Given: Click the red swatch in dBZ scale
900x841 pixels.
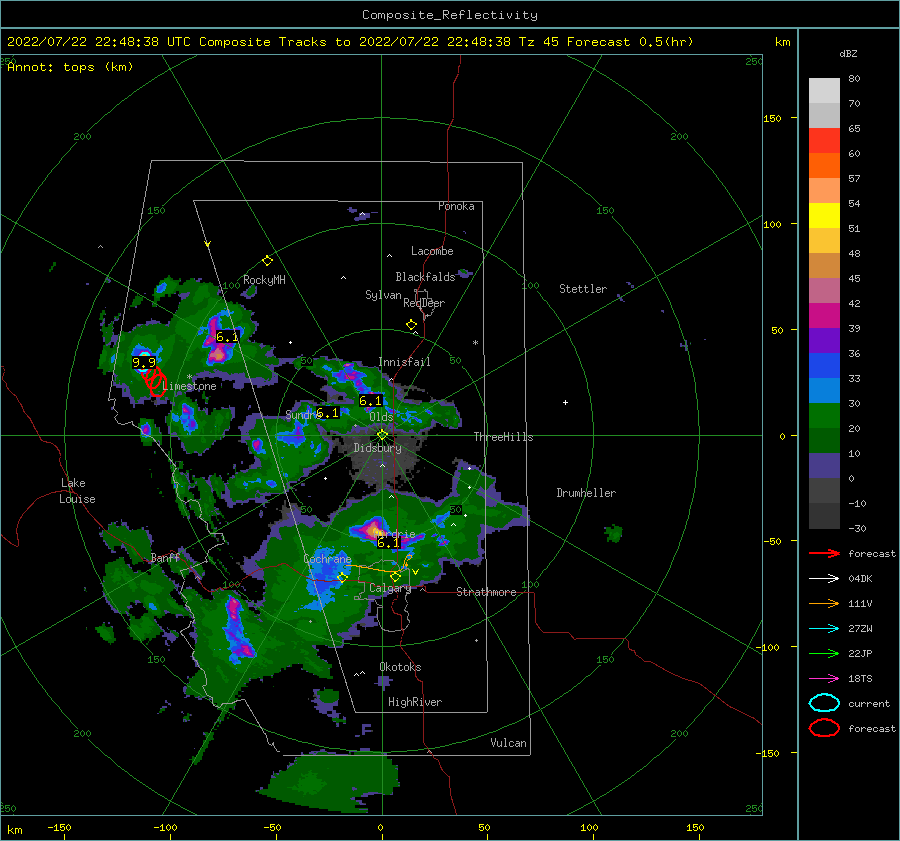Looking at the screenshot, I should coord(824,141).
